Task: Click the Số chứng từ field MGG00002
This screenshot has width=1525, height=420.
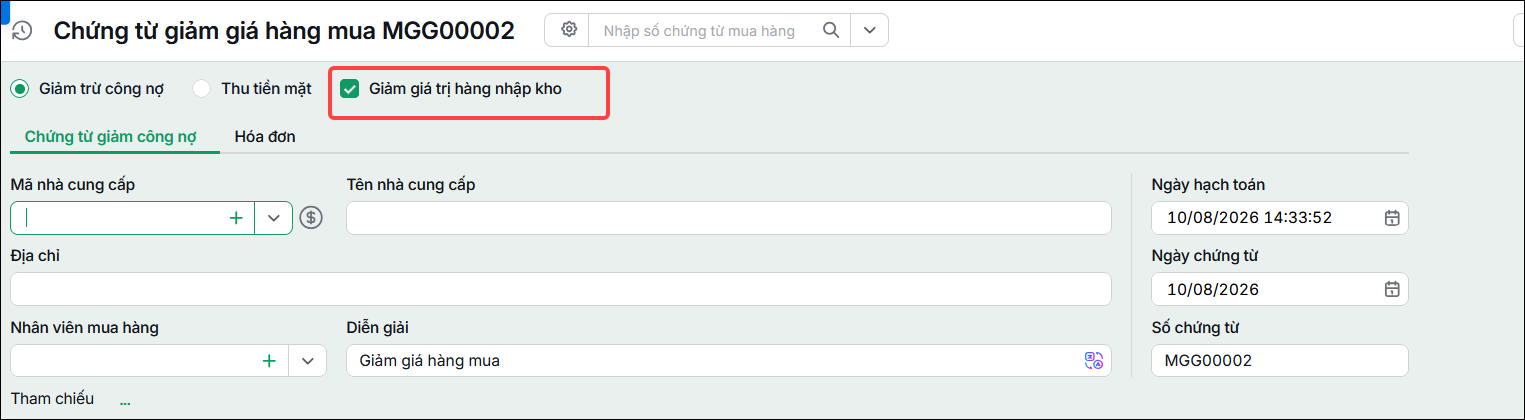Action: [1280, 361]
